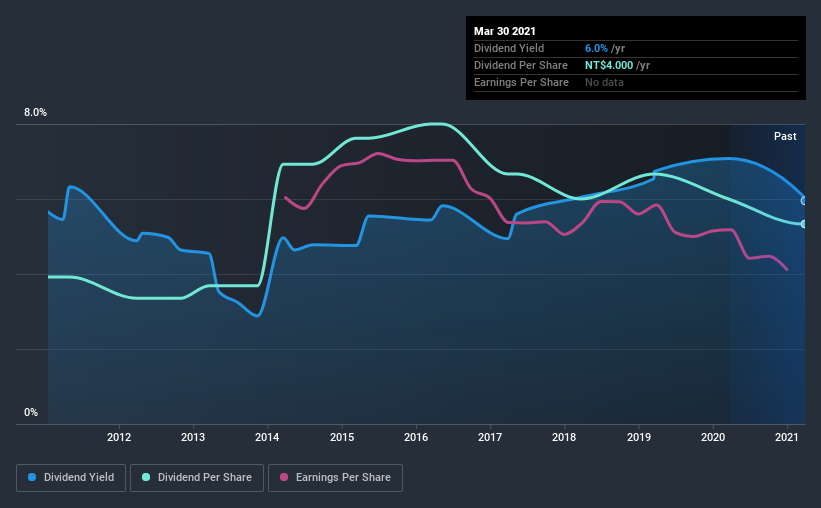This screenshot has height=508, width=821.
Task: Click the 0% y-axis label
Action: [x=31, y=413]
